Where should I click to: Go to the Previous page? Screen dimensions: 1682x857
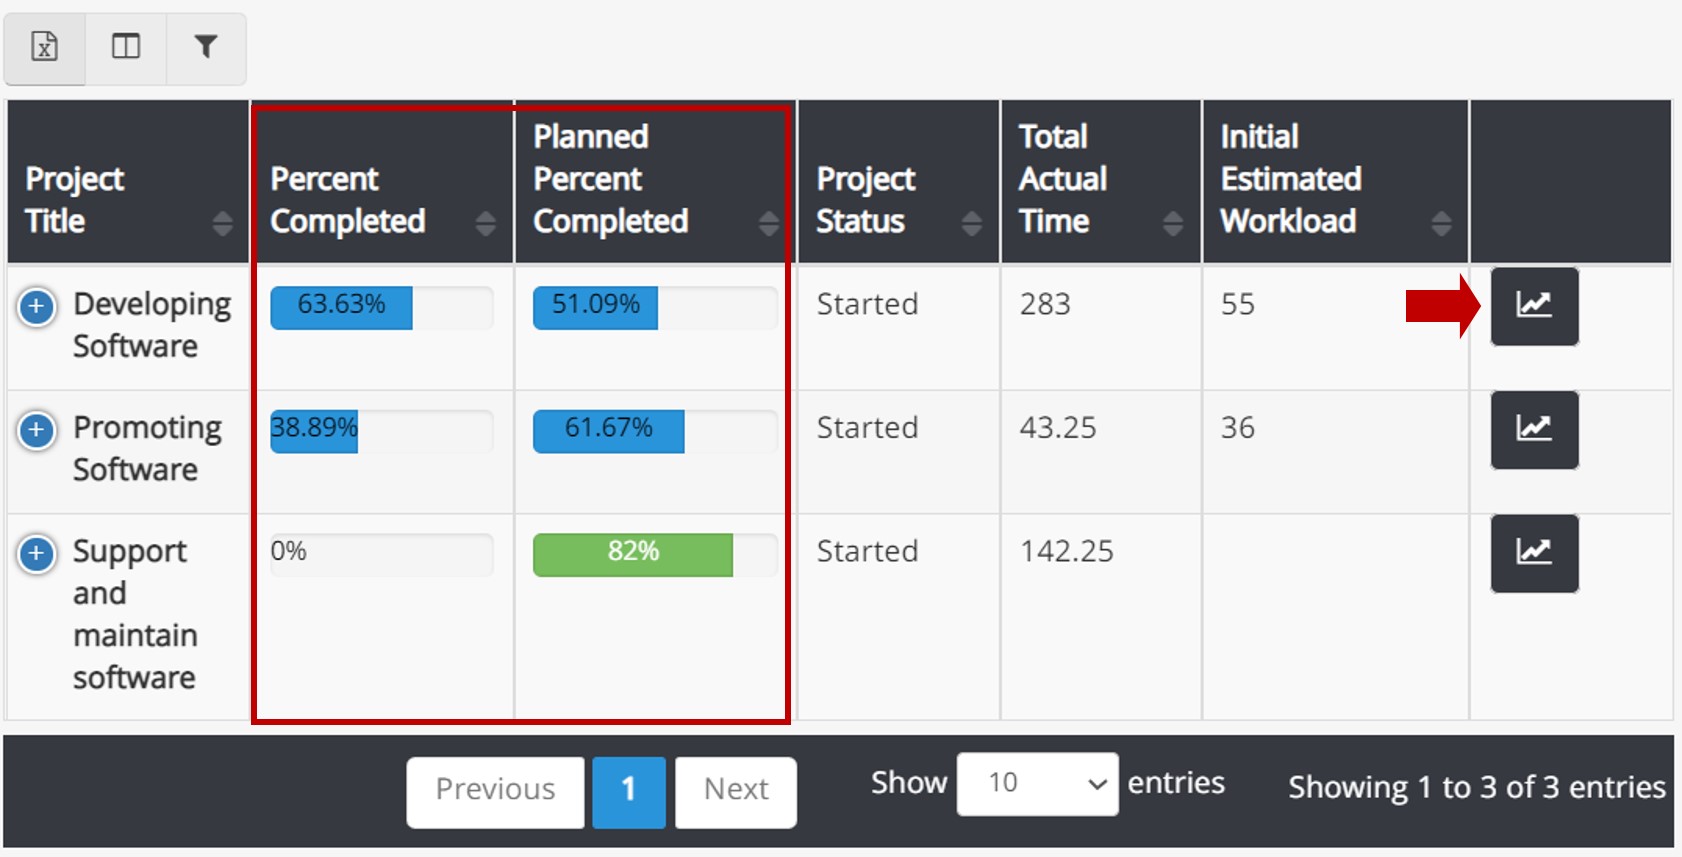click(495, 791)
